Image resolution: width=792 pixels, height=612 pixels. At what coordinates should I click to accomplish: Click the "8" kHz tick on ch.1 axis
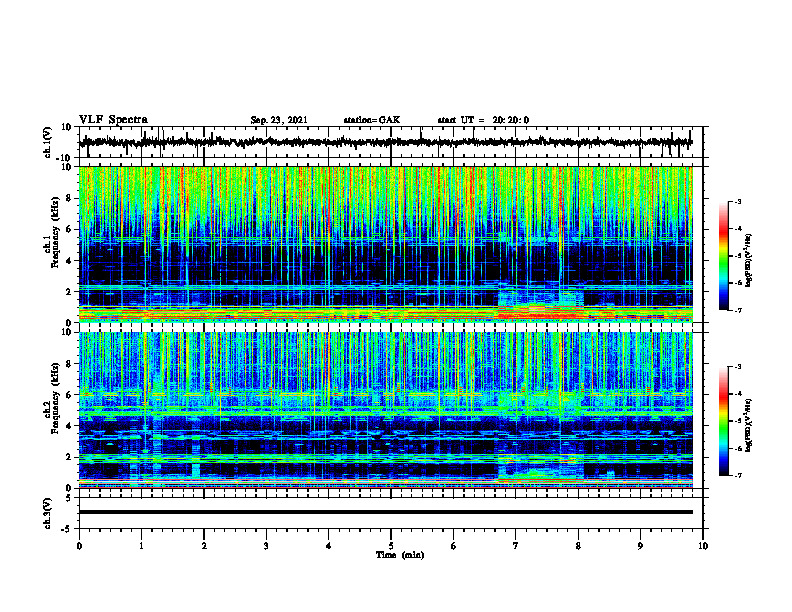tap(70, 198)
